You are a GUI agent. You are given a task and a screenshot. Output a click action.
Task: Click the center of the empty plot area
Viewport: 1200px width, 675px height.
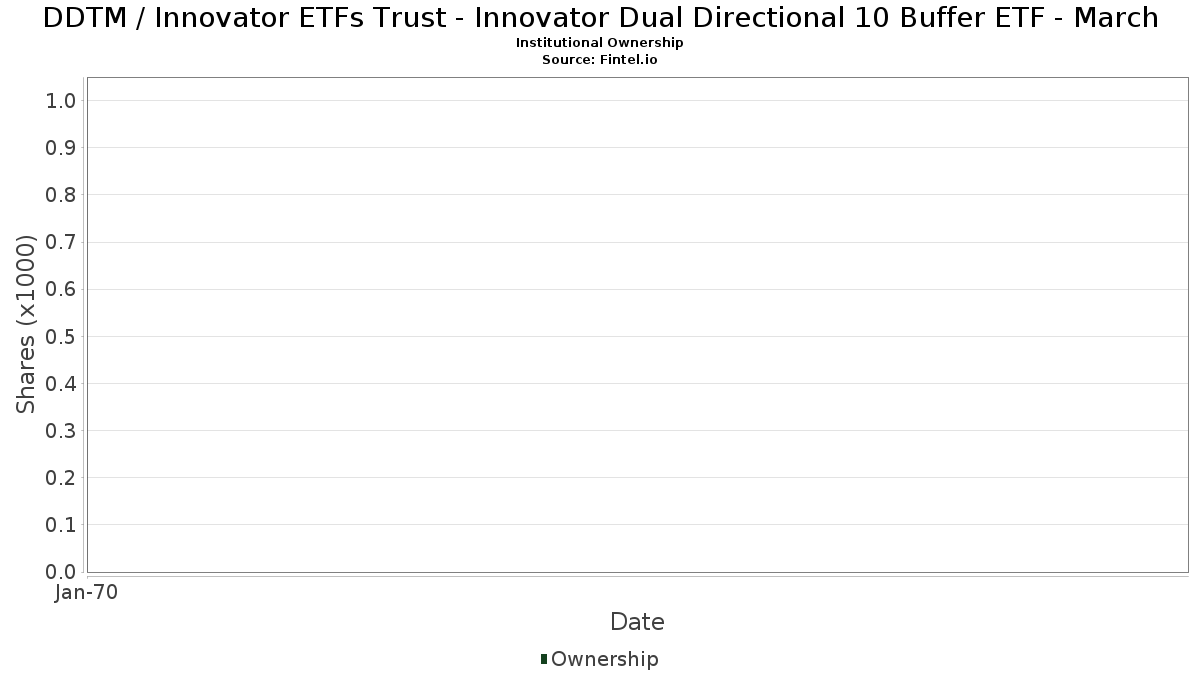637,324
